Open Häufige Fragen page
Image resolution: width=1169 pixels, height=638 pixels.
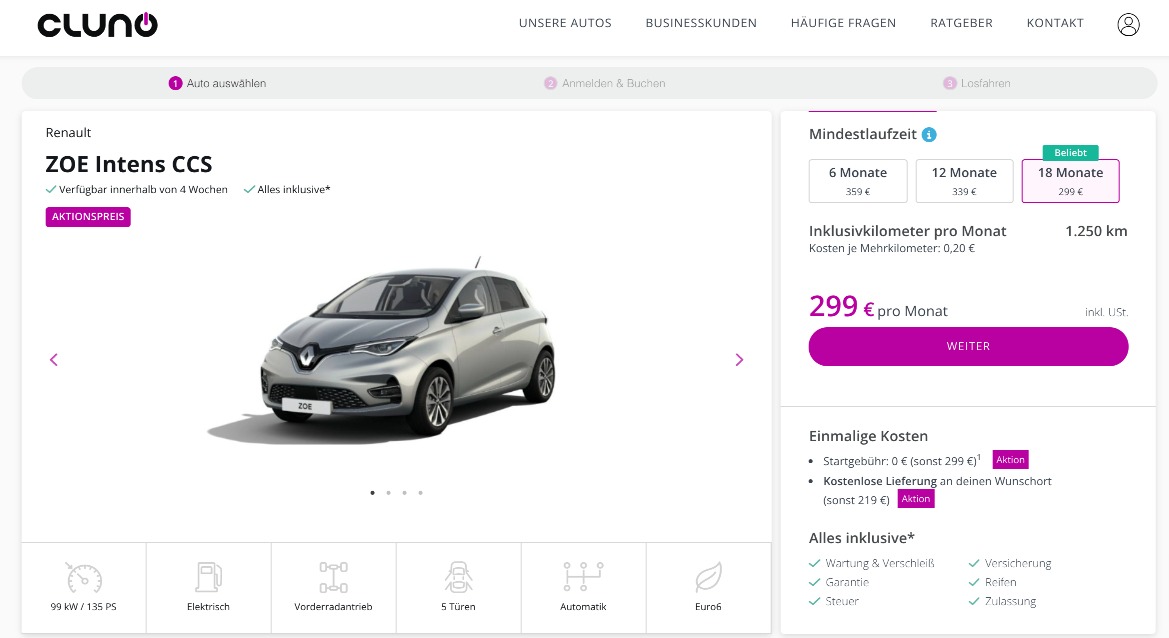843,23
